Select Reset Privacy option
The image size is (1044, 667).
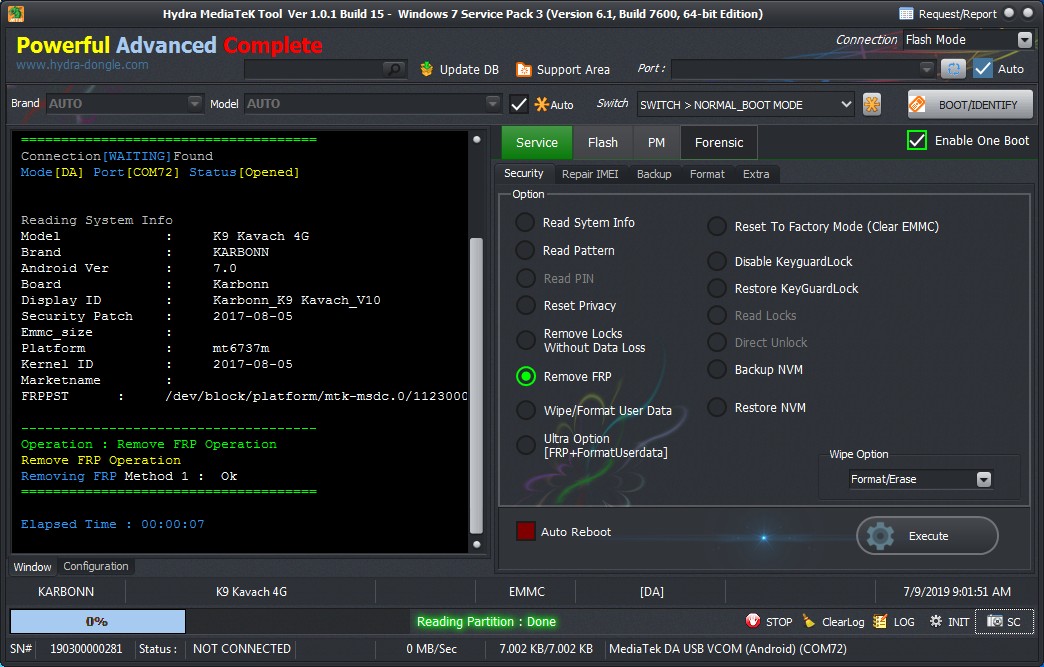(x=525, y=306)
